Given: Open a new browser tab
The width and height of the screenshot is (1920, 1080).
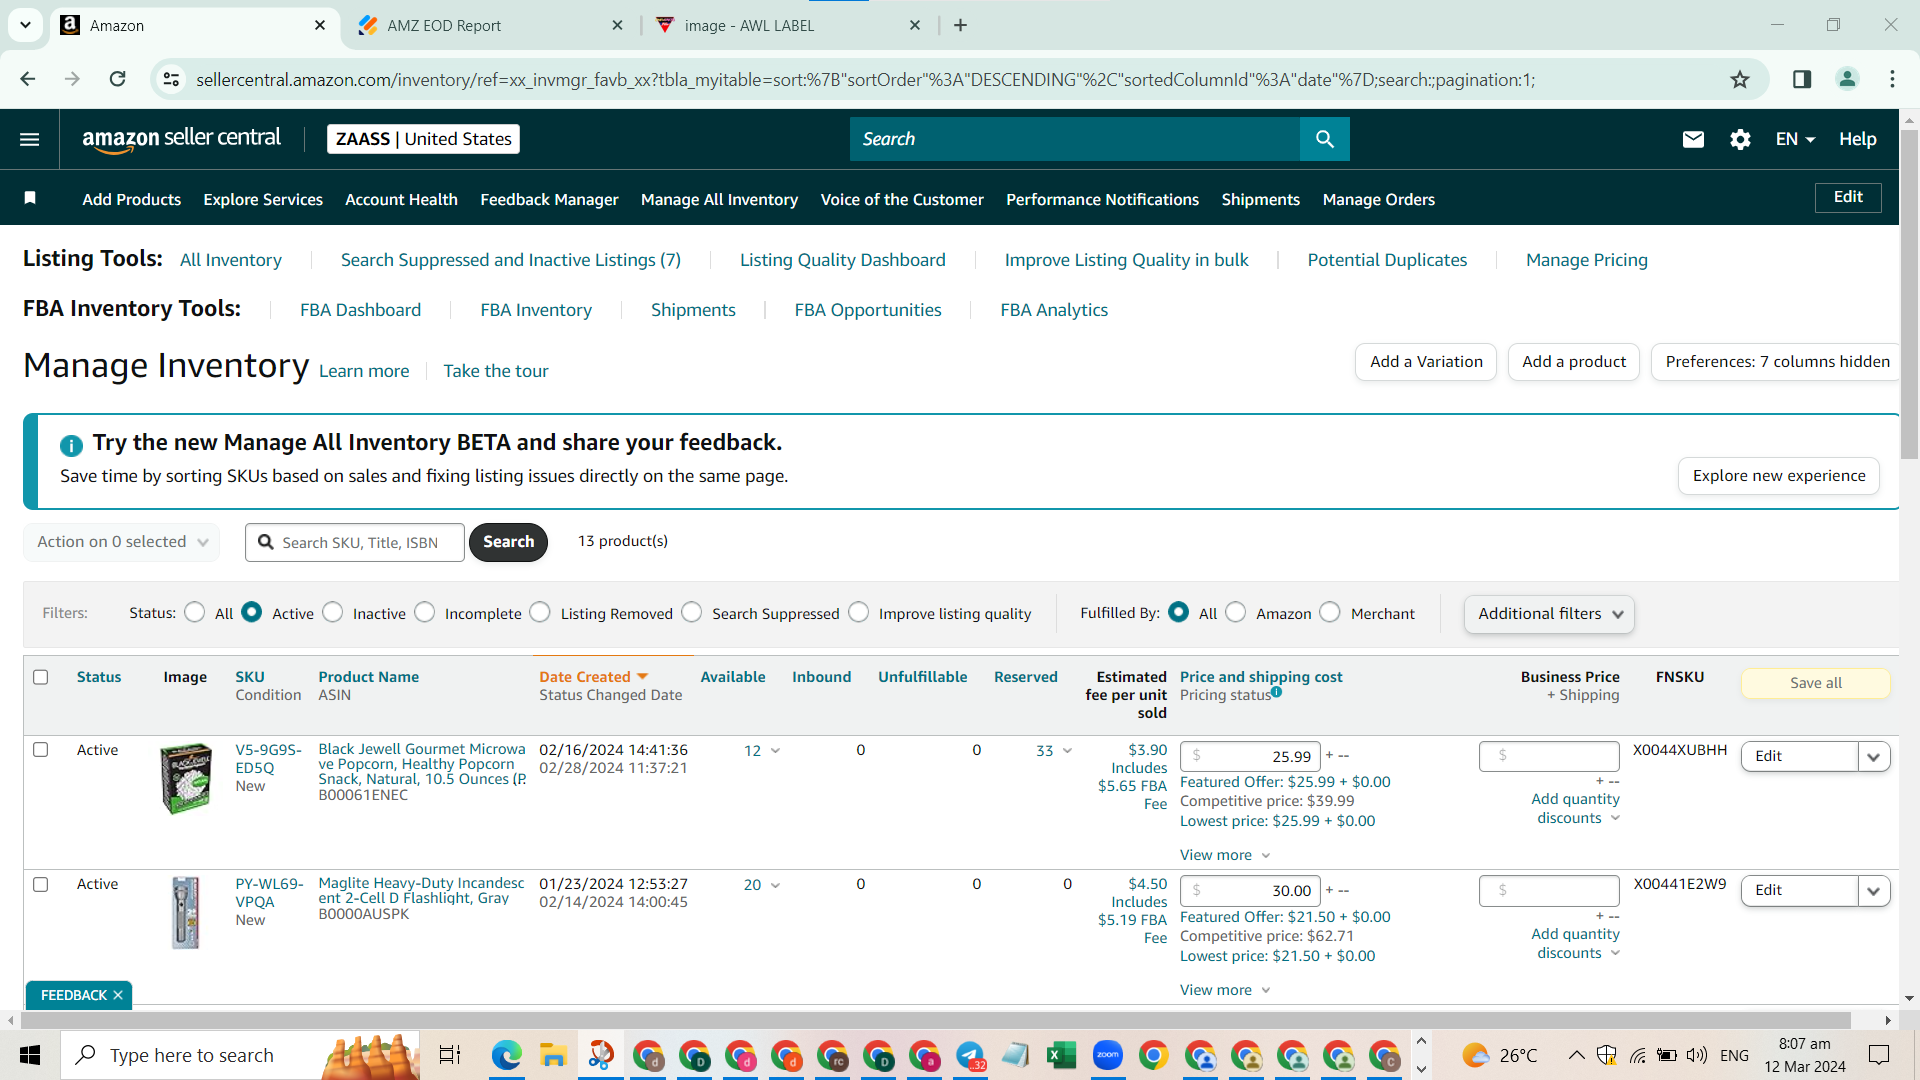Looking at the screenshot, I should 960,25.
